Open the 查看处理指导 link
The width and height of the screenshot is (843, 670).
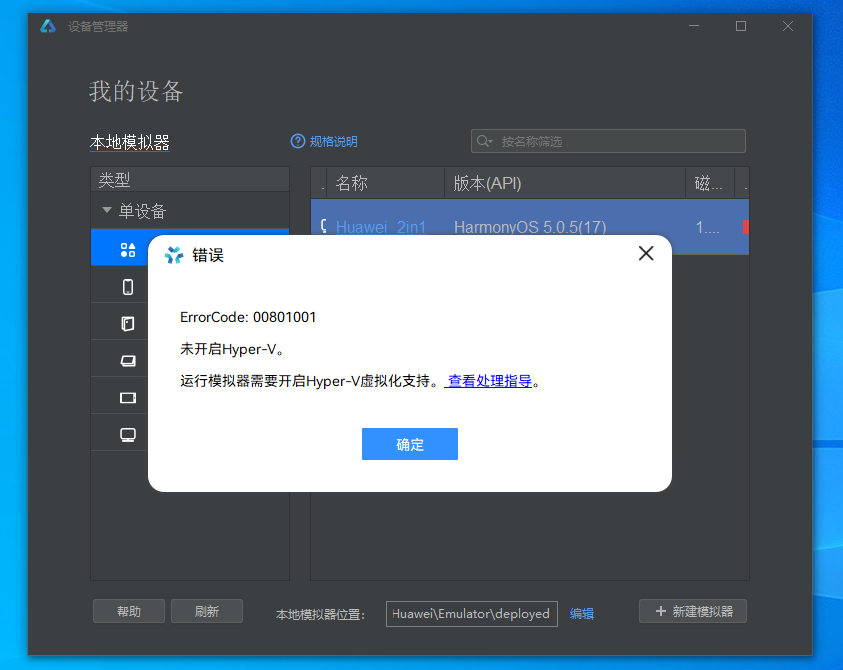click(x=489, y=381)
